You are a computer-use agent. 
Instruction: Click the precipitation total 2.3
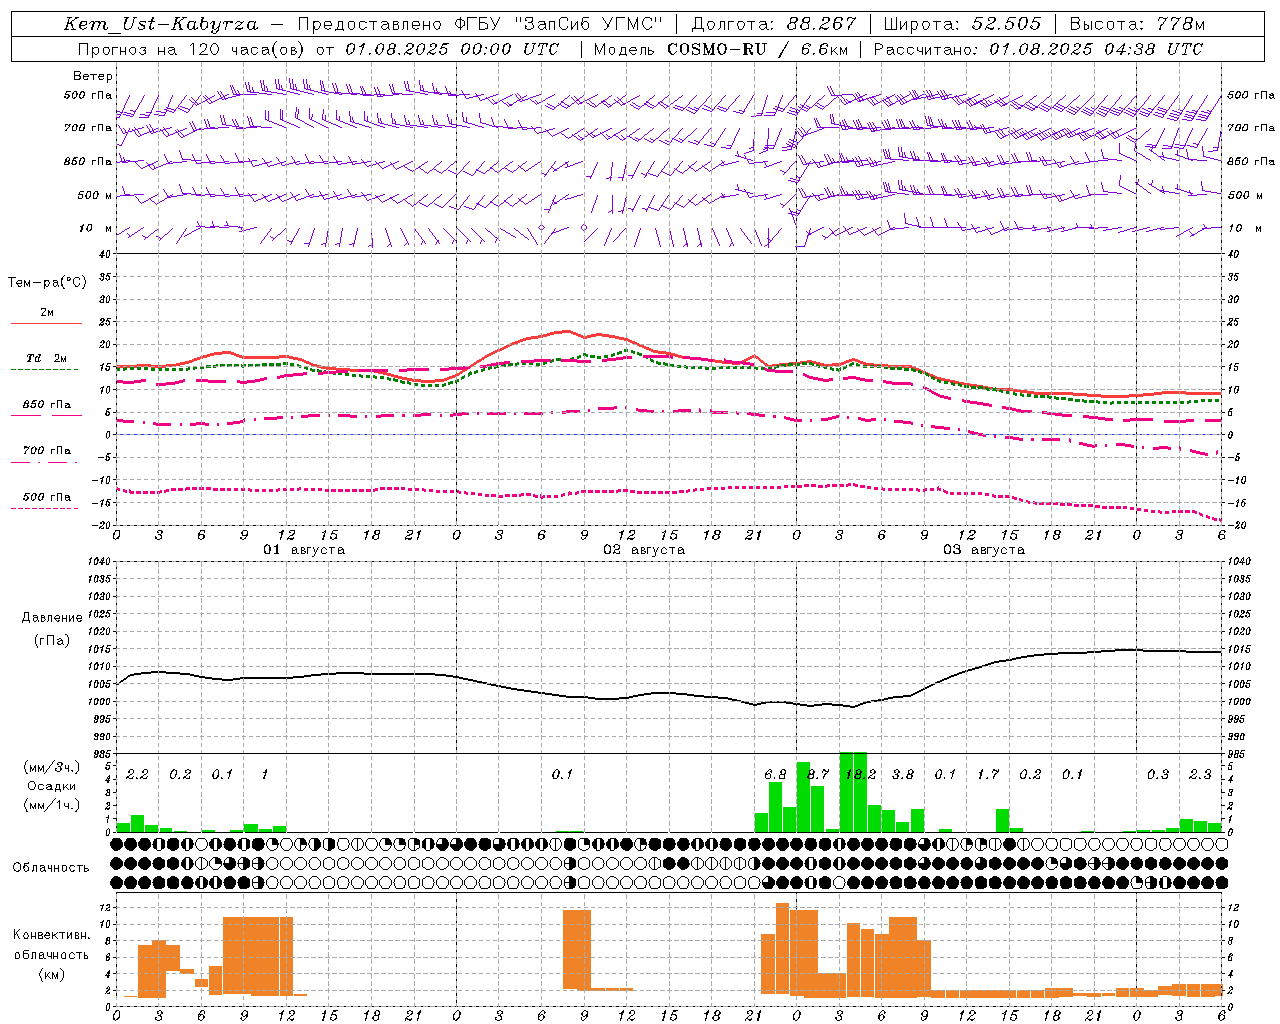pos(1200,775)
